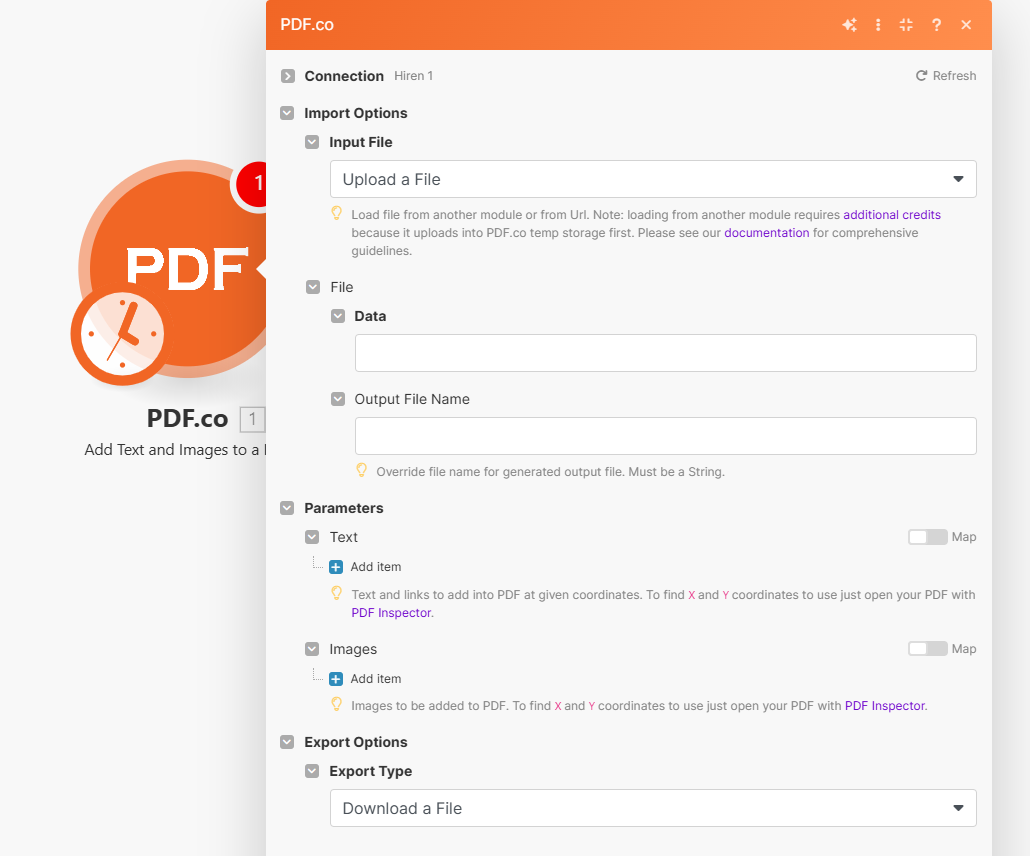Open the additional credits link
This screenshot has height=856, width=1030.
[x=891, y=215]
